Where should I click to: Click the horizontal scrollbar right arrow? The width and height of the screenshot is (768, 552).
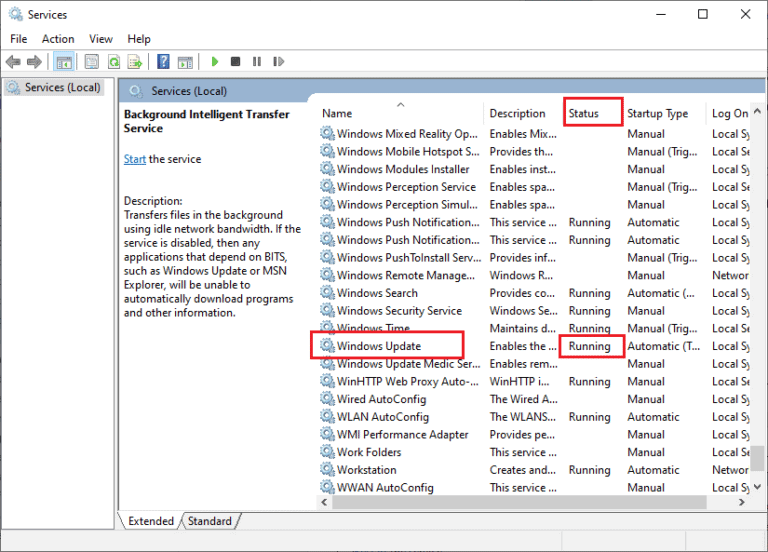tap(742, 502)
